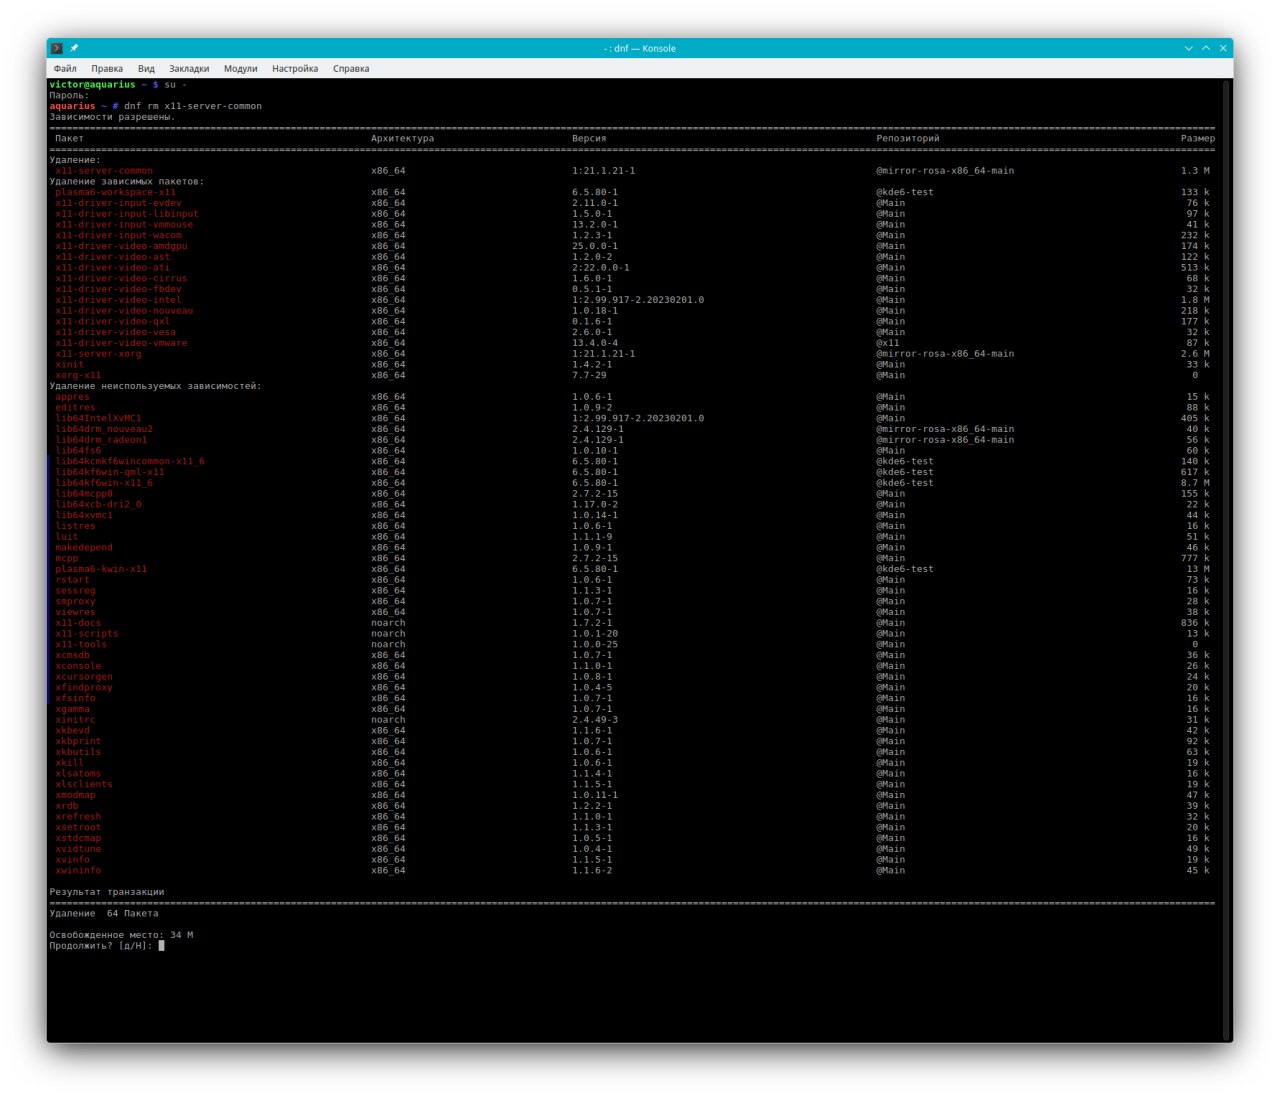Open the Модули menu

[240, 69]
